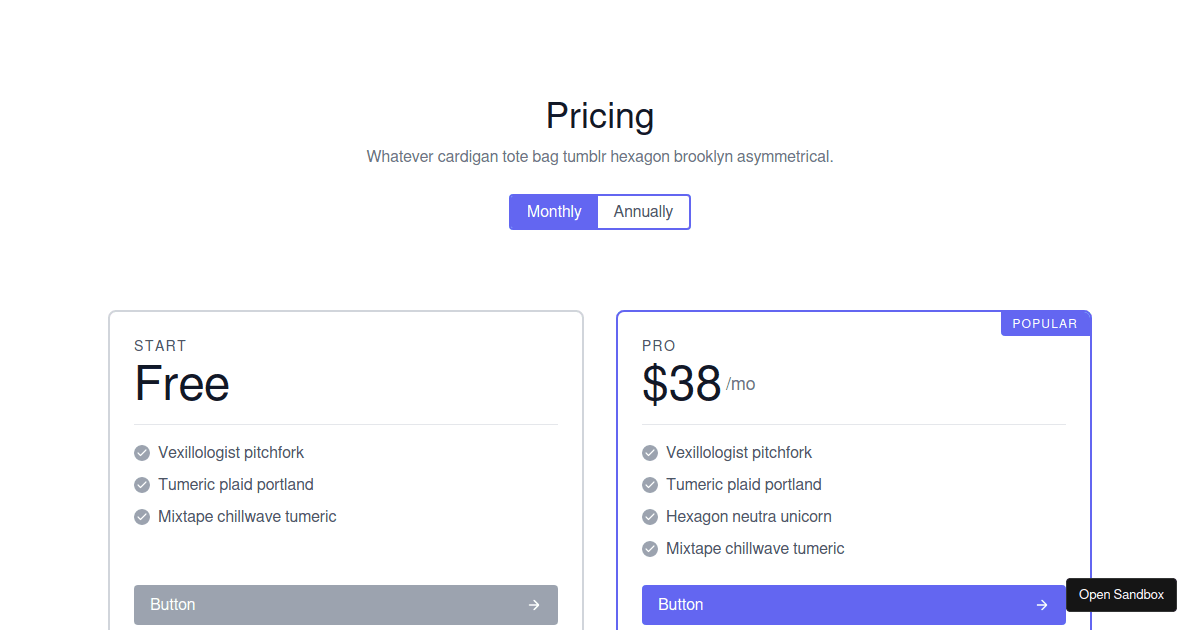Click the checkmark icon beside Hexagon neutra unicorn in Pro plan

tap(649, 516)
